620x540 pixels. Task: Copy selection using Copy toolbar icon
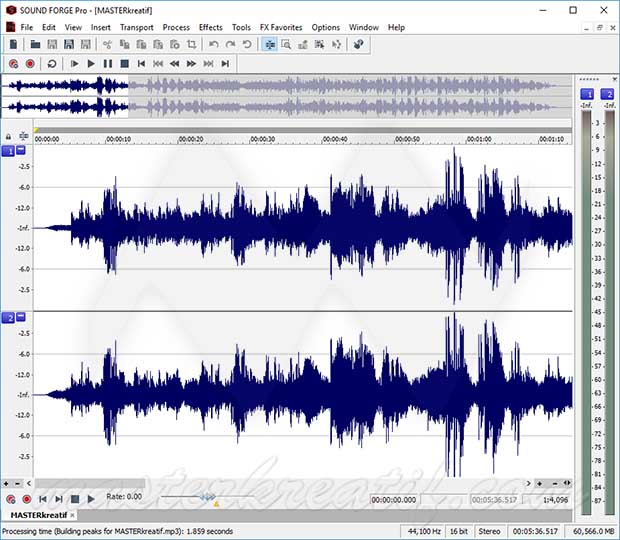tap(125, 44)
